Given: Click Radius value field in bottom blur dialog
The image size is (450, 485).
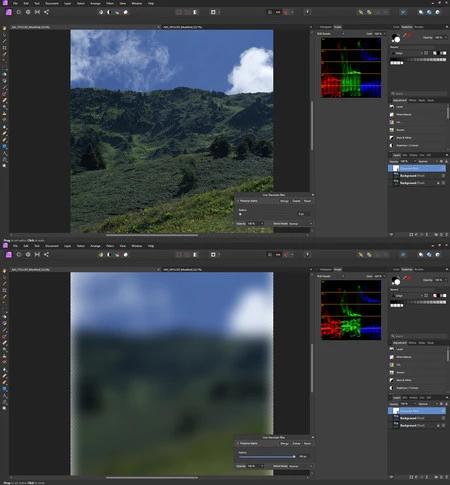Looking at the screenshot, I should coord(304,457).
